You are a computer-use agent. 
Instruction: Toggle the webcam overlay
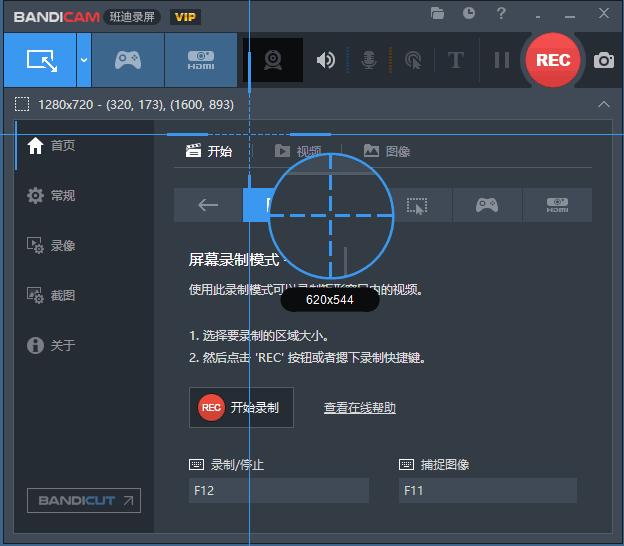coord(273,60)
